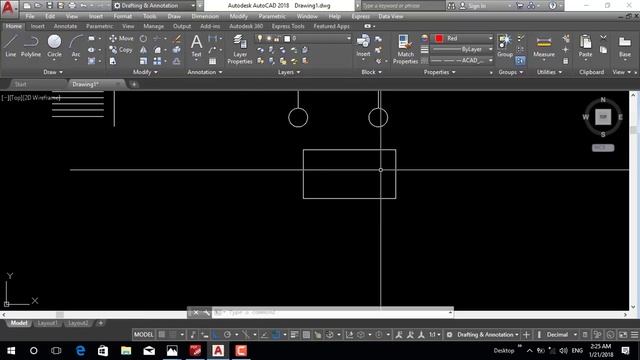The height and width of the screenshot is (360, 640).
Task: Insert a Table from Annotation panel
Action: tap(213, 61)
